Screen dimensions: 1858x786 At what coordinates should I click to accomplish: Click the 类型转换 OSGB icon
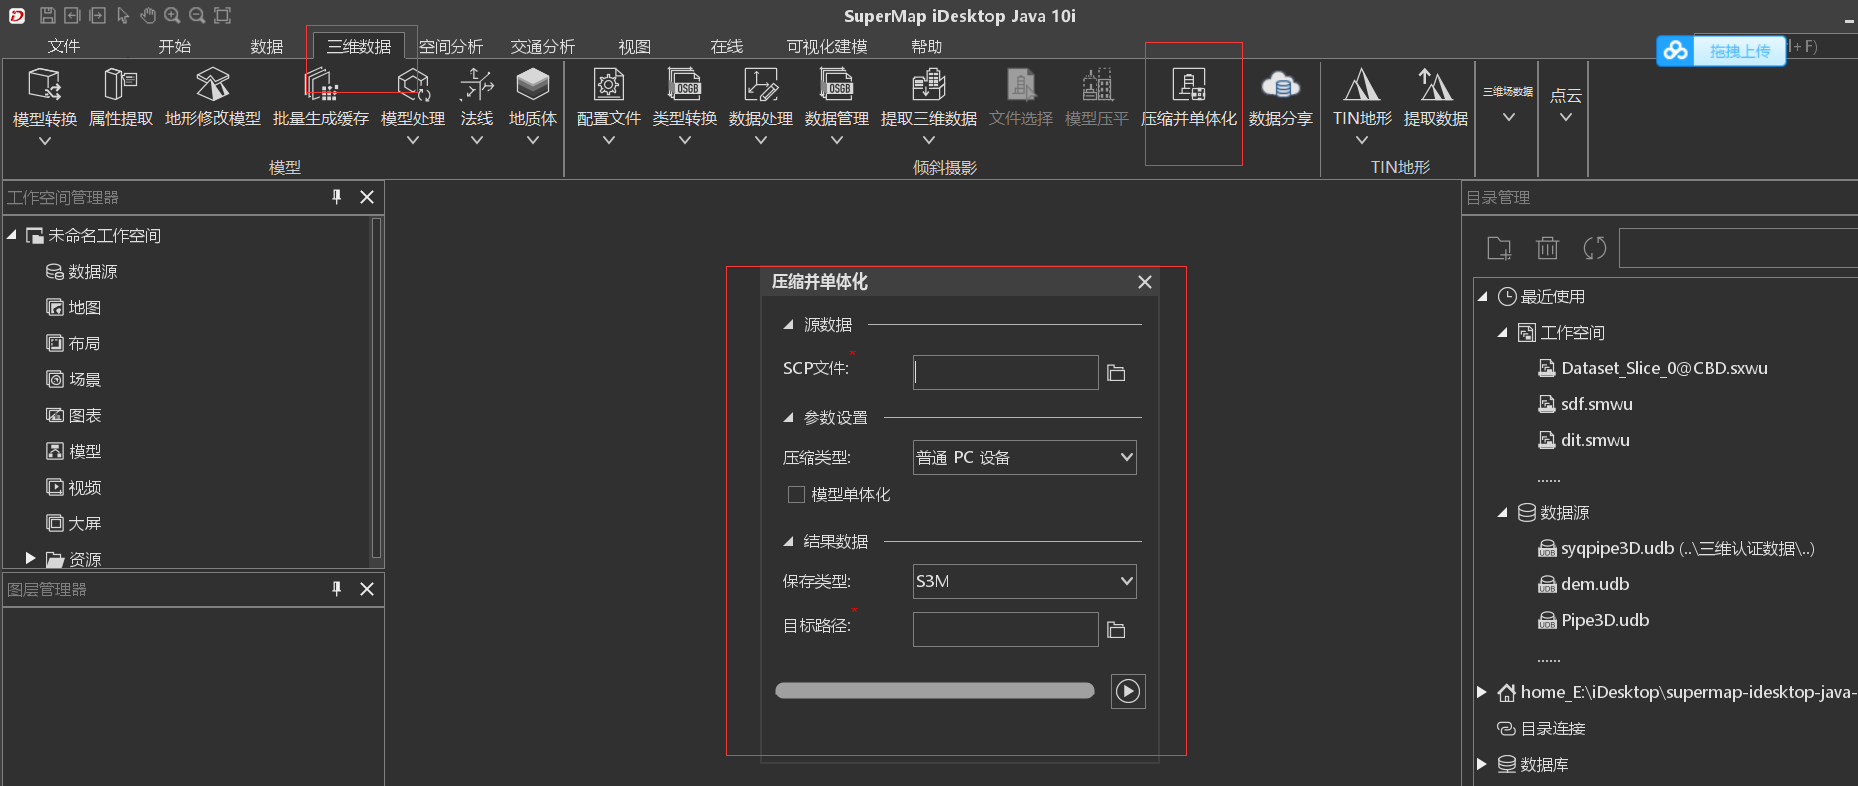(685, 84)
